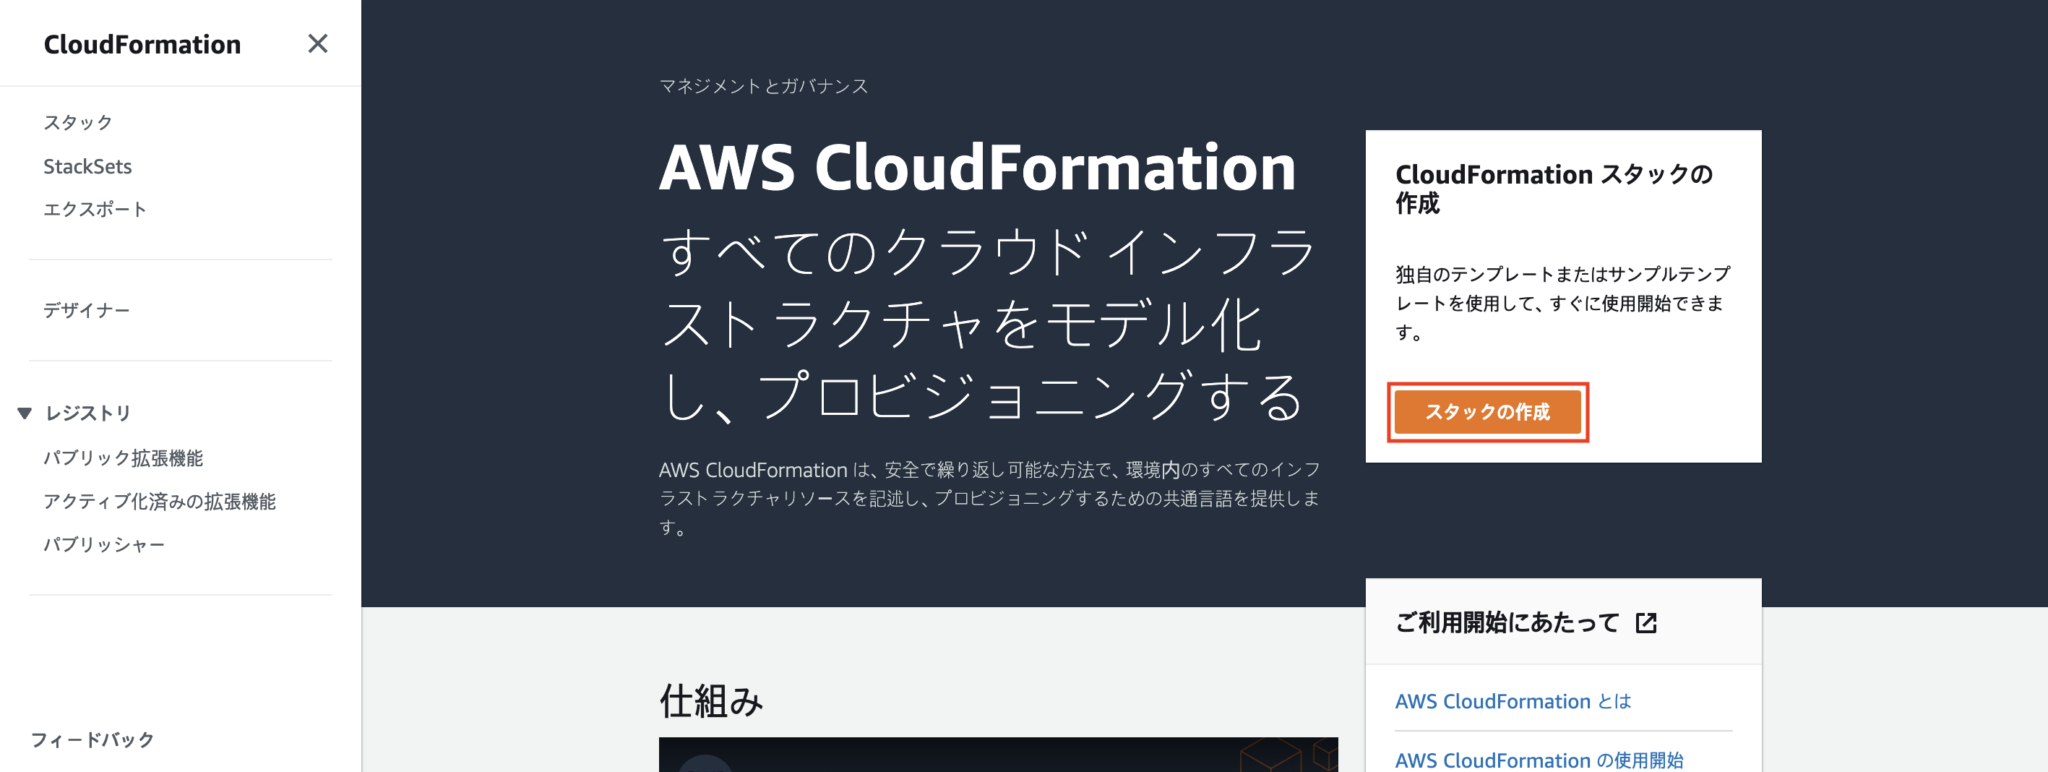Select アクティブ化済みの拡張機能 in the registry list
Image resolution: width=2048 pixels, height=772 pixels.
[162, 502]
